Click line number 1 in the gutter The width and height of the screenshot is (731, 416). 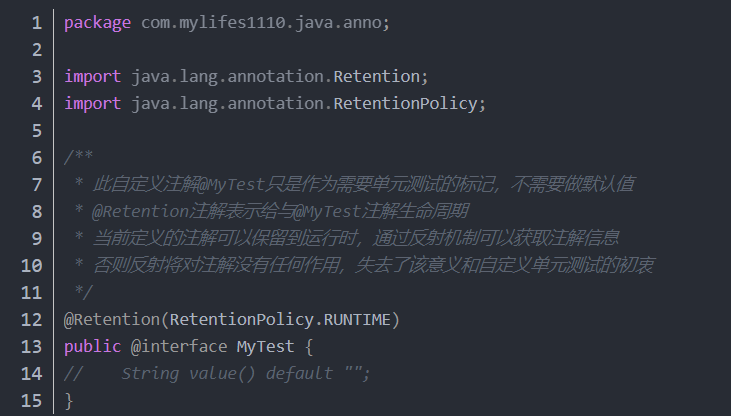pyautogui.click(x=37, y=23)
